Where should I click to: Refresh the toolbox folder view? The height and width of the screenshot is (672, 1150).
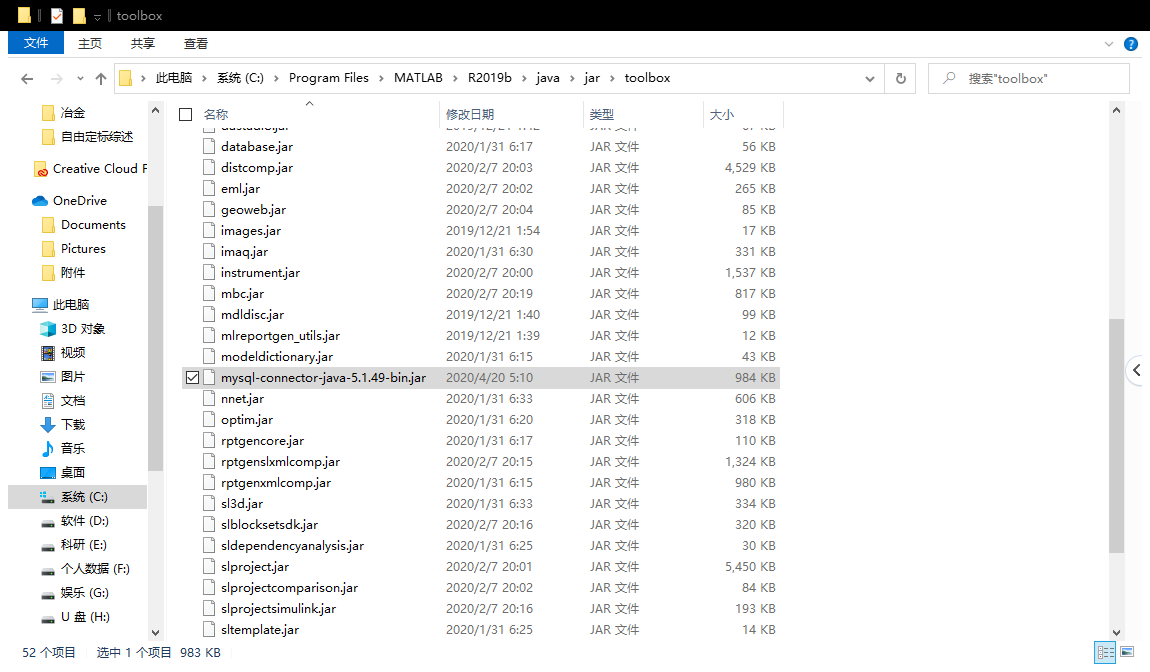click(901, 78)
